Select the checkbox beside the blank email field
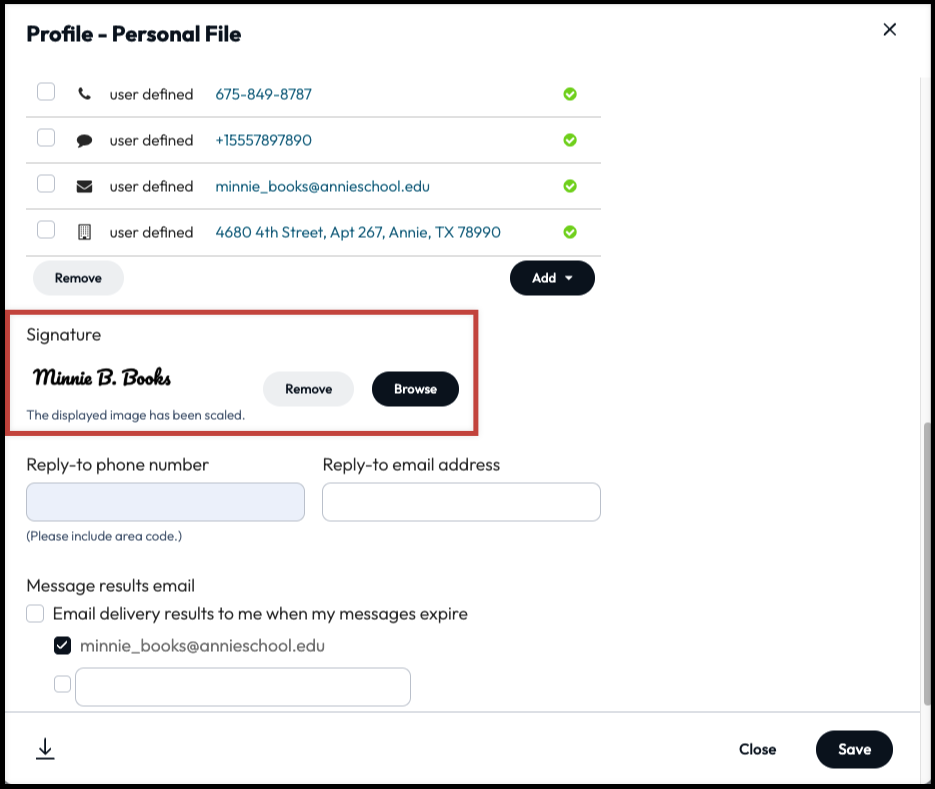This screenshot has width=935, height=789. point(62,683)
